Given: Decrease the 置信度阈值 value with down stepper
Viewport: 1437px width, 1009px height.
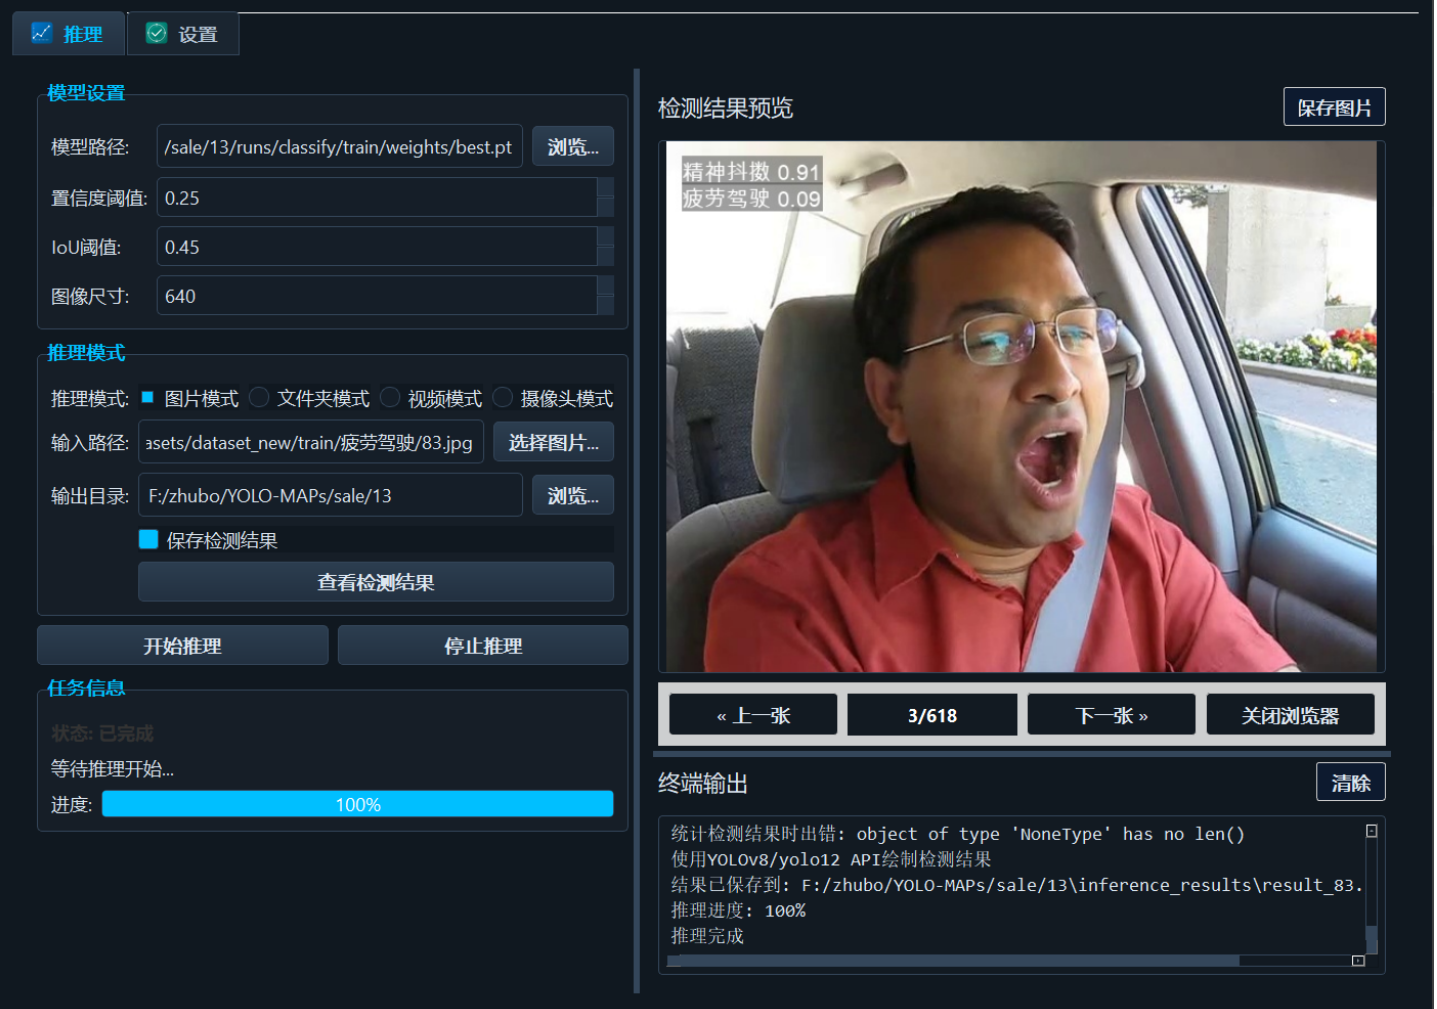Looking at the screenshot, I should click(x=605, y=207).
